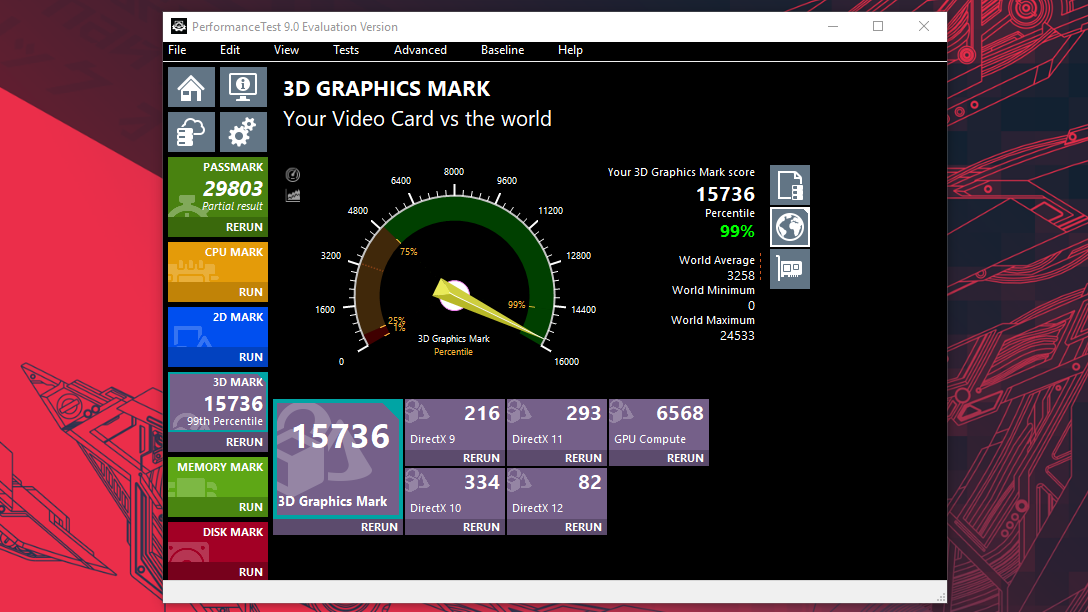
Task: Rerun the 3D Mark sidebar test
Action: pos(218,442)
